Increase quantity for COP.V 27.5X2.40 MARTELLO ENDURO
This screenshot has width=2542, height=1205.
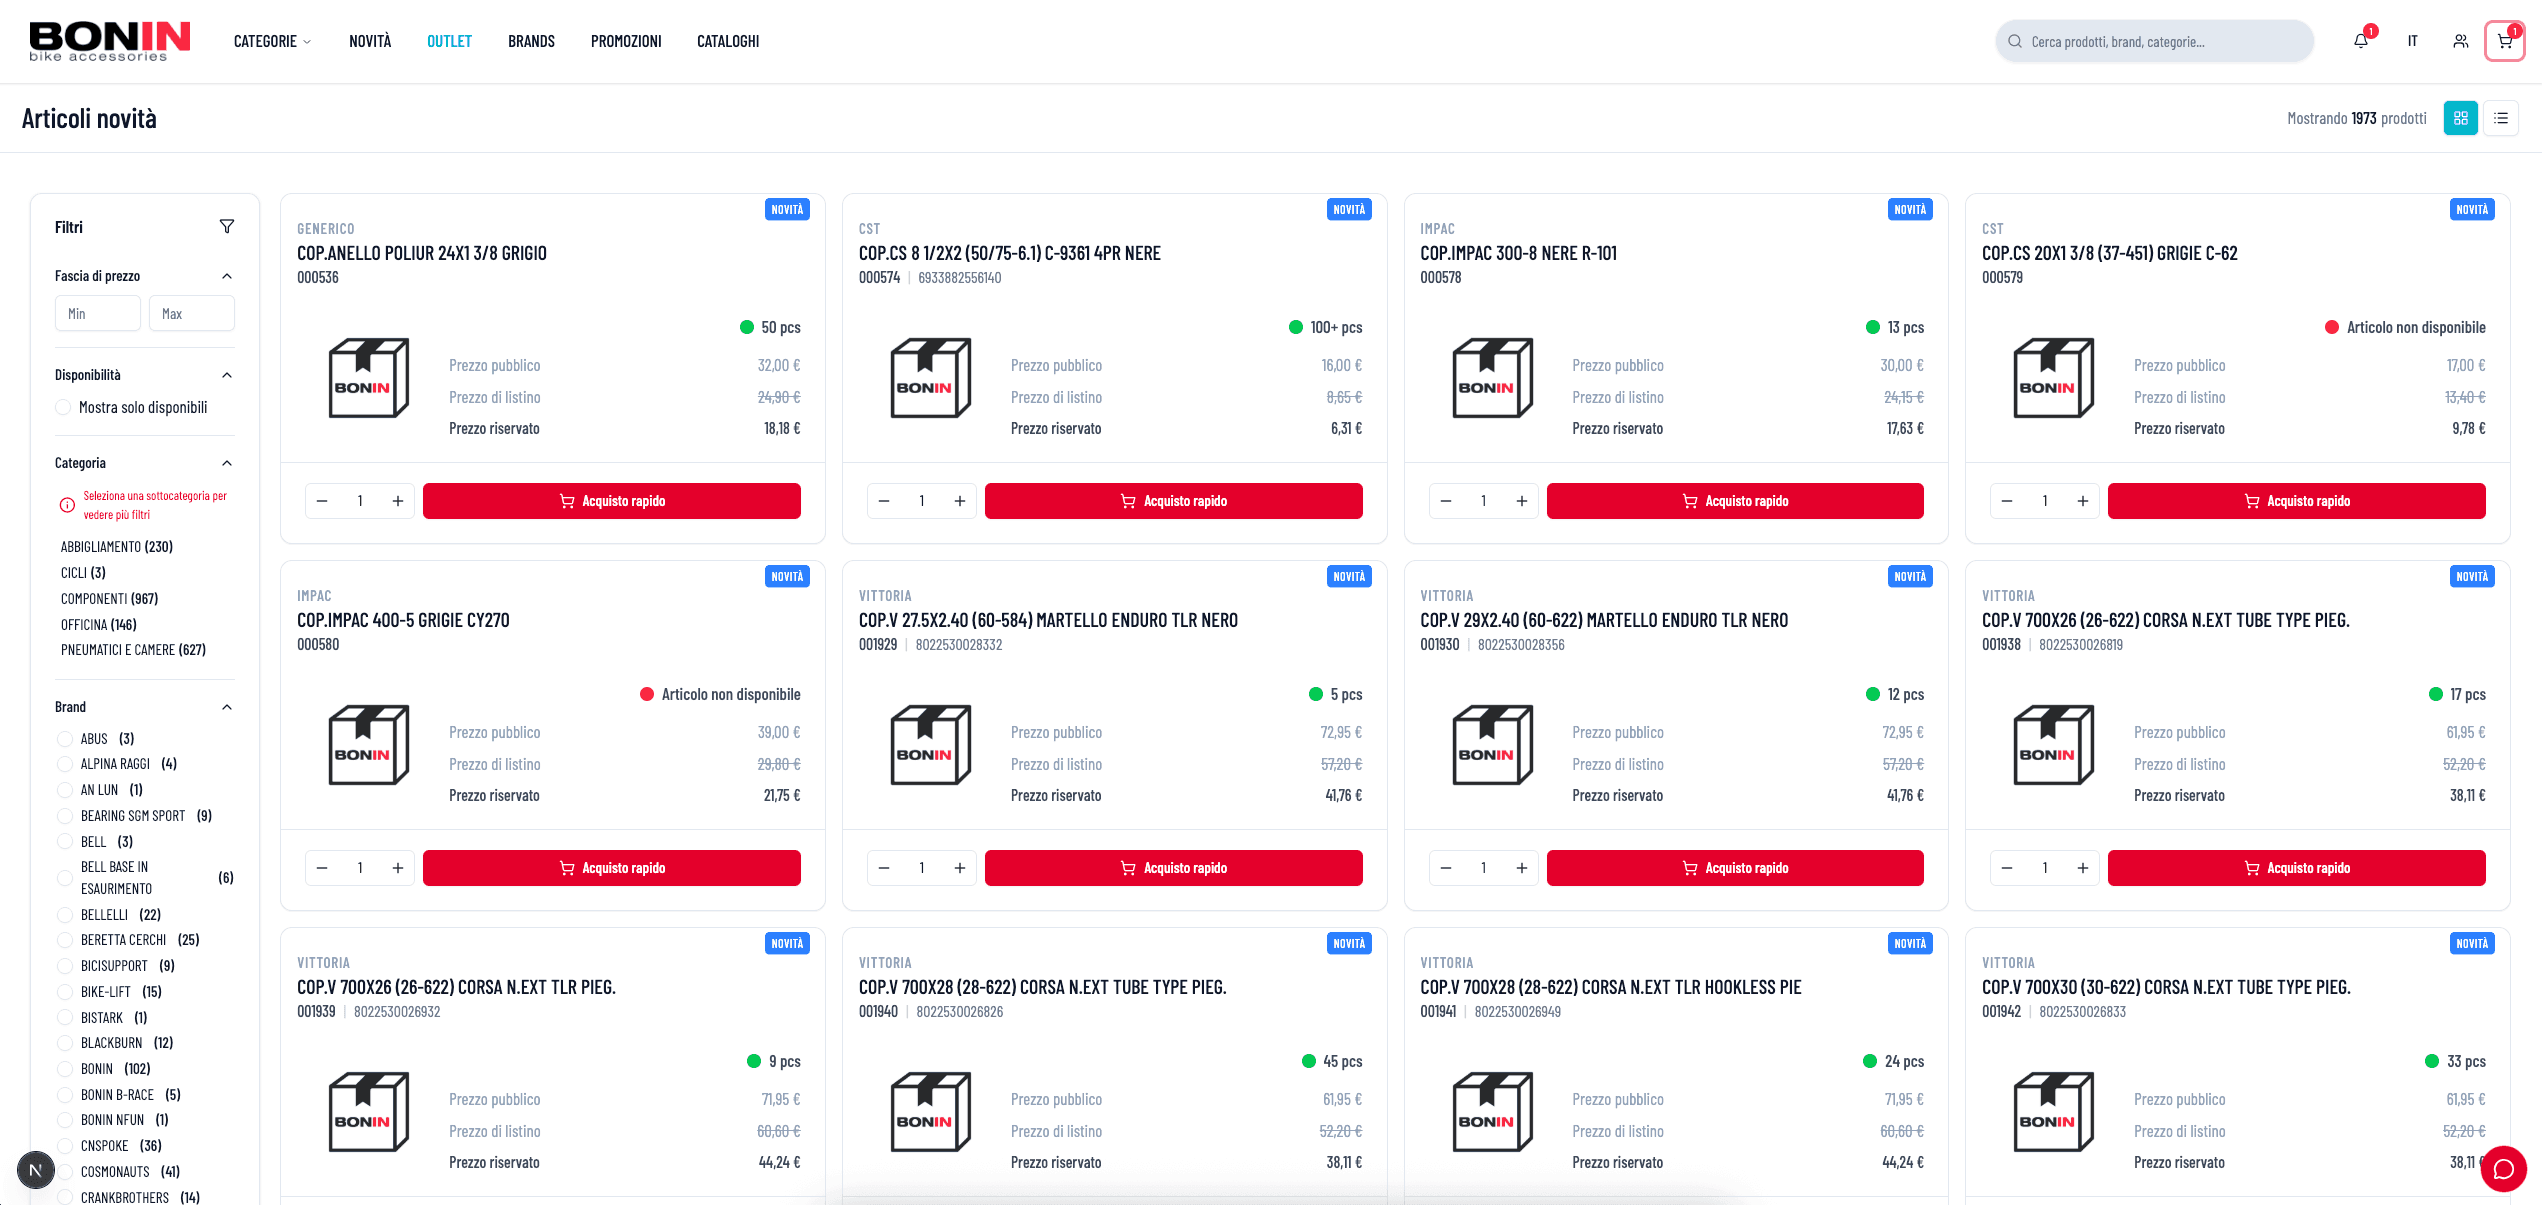tap(960, 868)
